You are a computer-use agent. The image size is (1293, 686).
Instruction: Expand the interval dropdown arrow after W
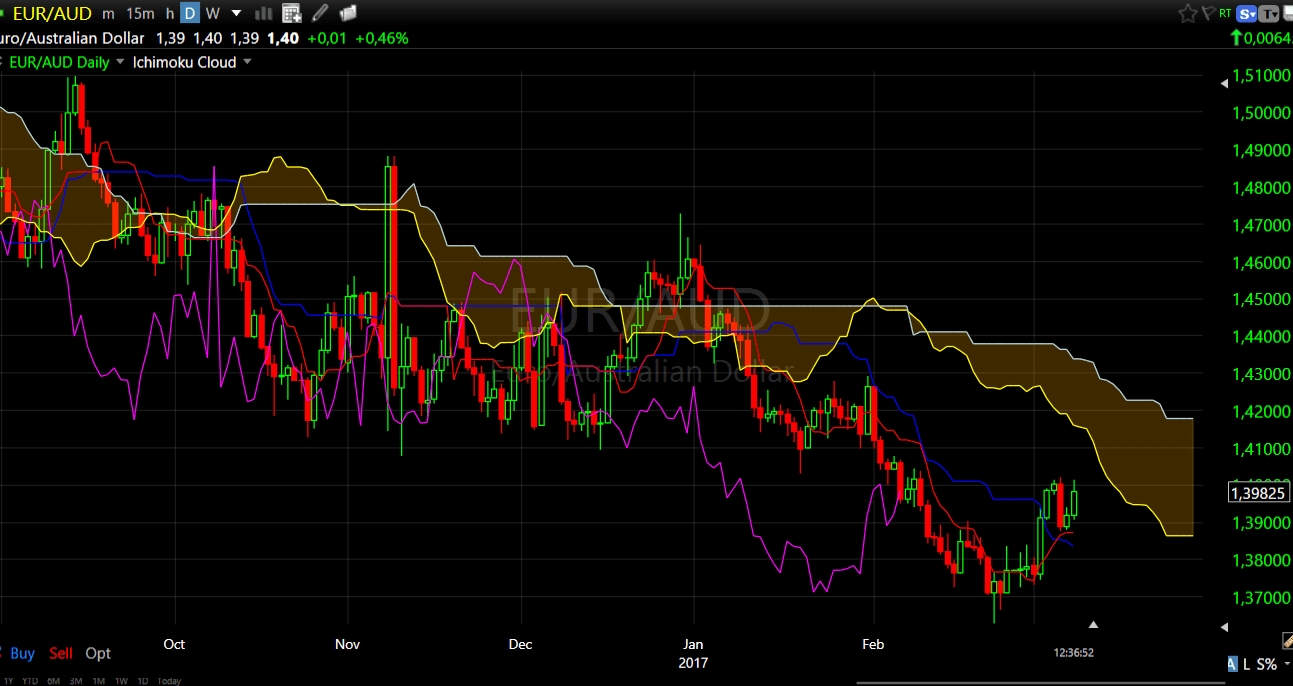pyautogui.click(x=236, y=14)
